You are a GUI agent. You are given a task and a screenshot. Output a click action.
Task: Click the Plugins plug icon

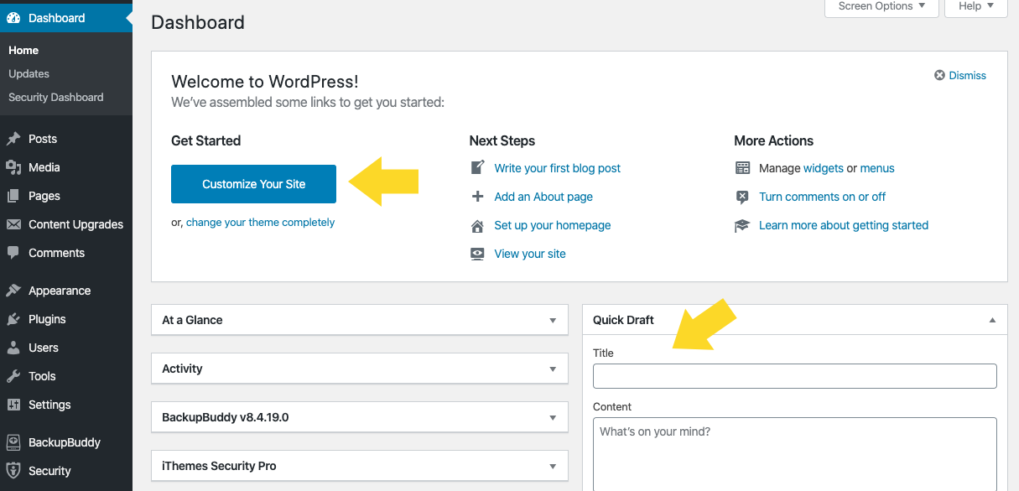(13, 320)
